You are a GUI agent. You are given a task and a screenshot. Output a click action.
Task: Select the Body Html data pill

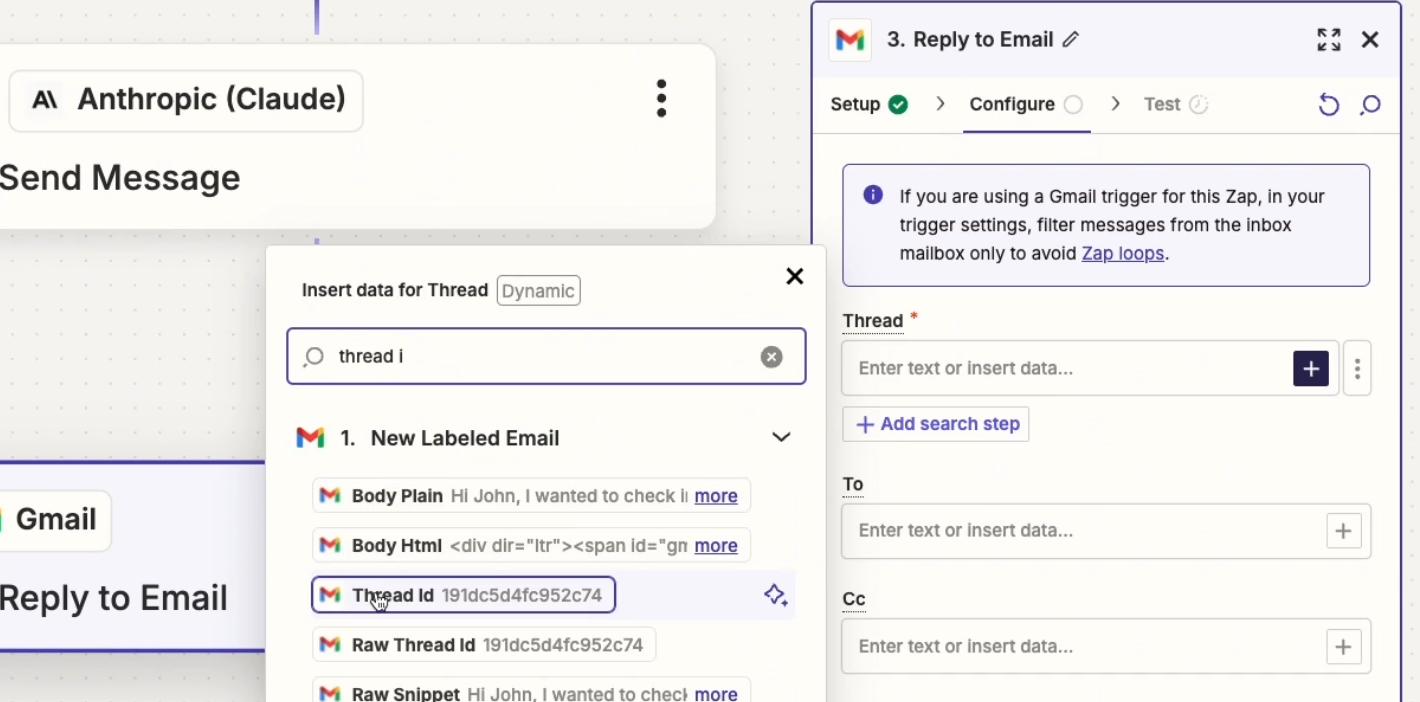[531, 546]
